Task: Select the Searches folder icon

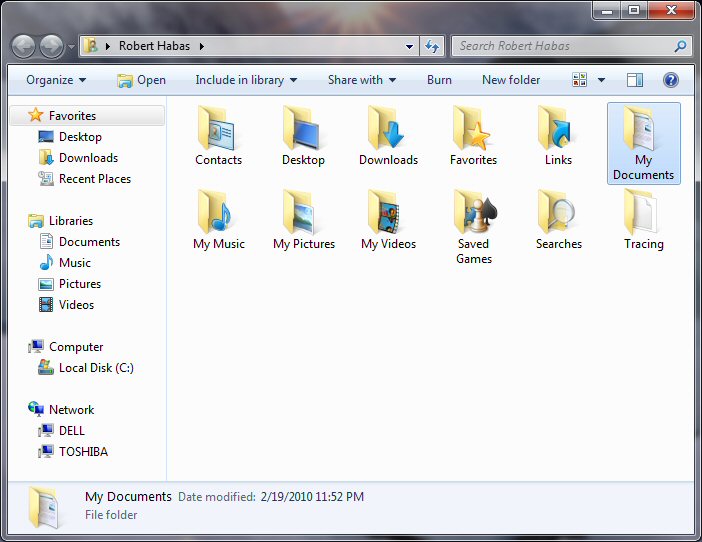Action: (x=558, y=212)
